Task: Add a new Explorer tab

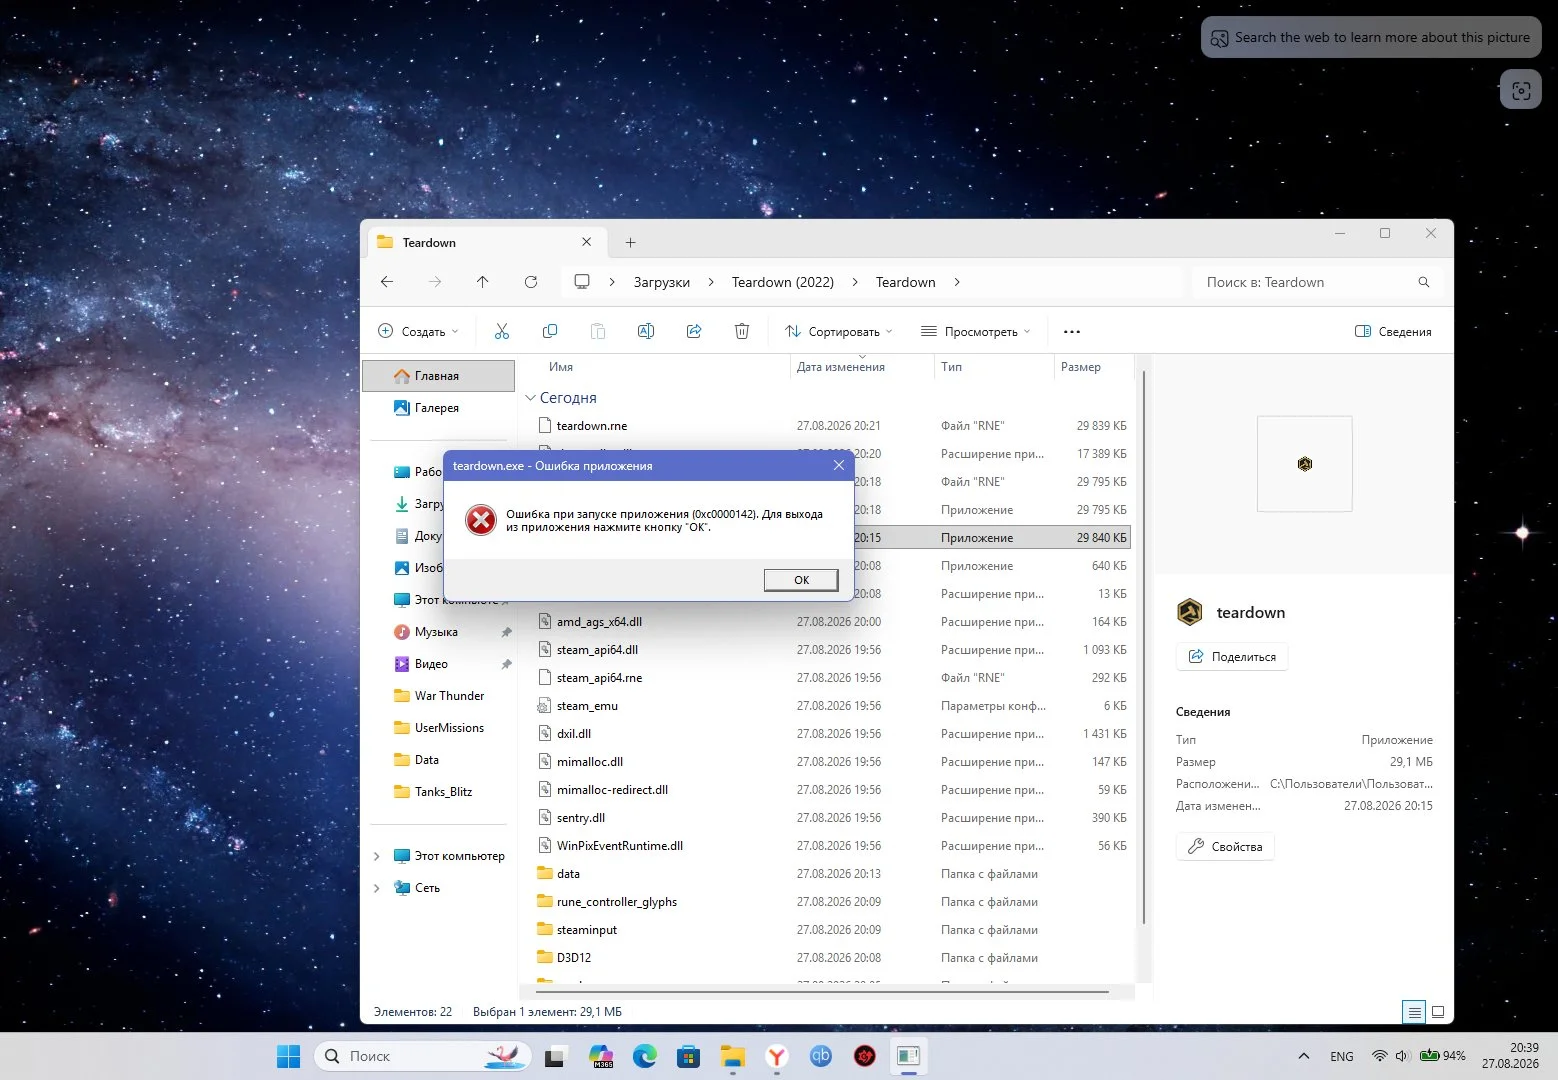Action: (630, 242)
